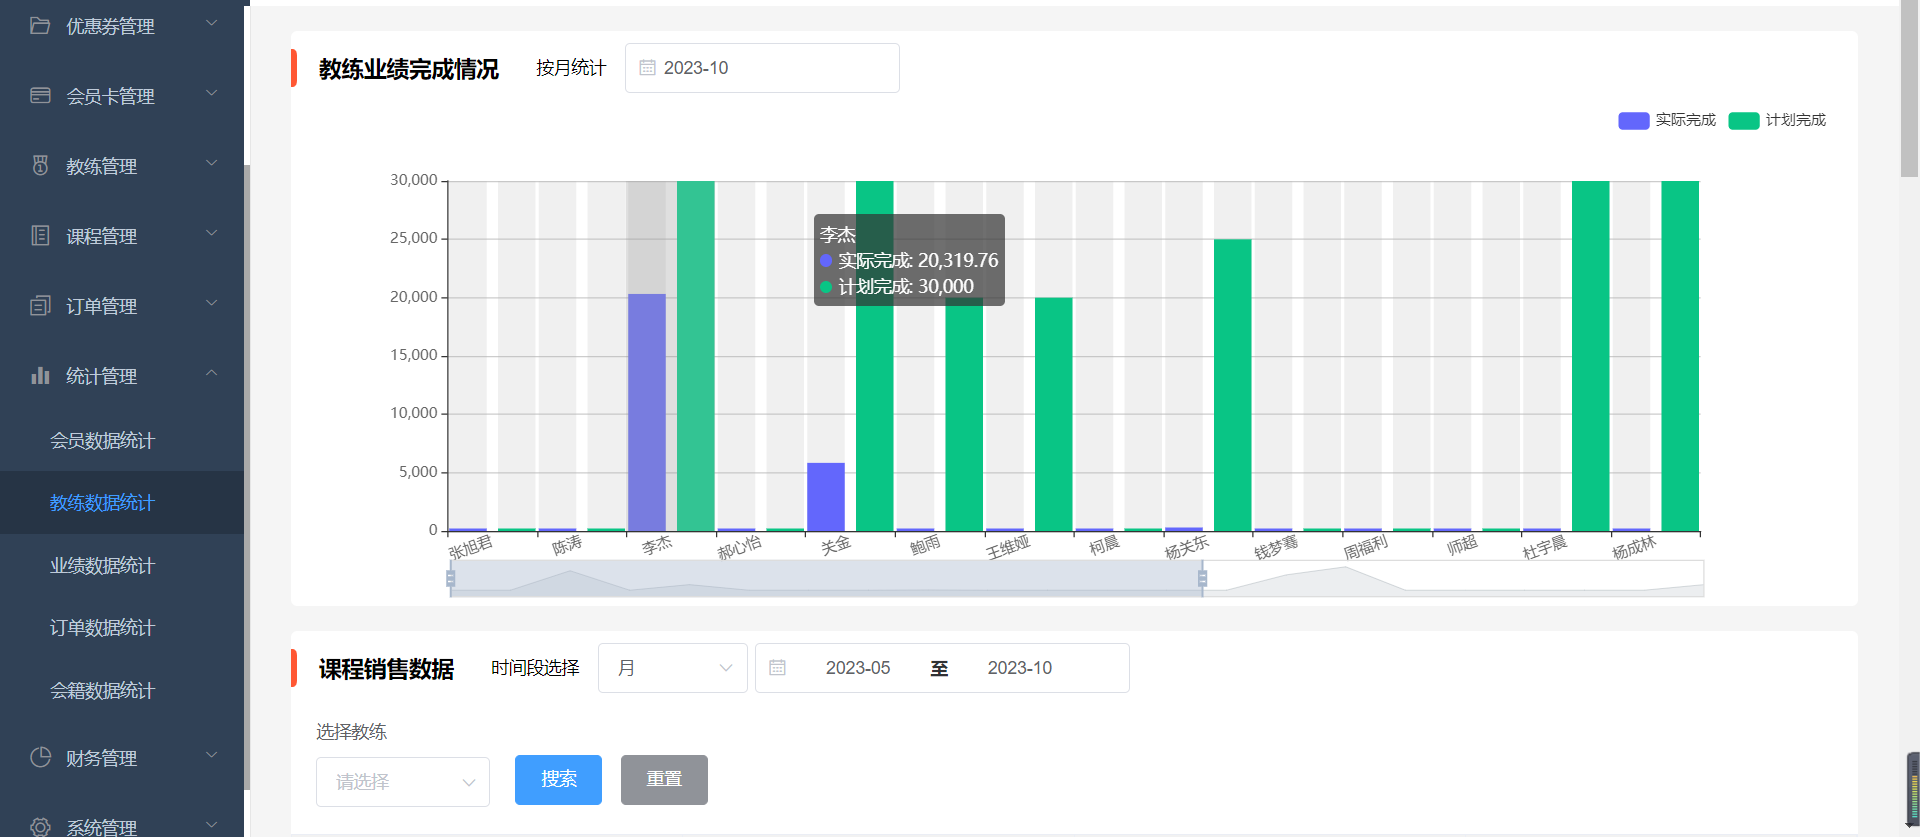Expand 优惠券管理 submenu chevron
1920x837 pixels.
[211, 23]
